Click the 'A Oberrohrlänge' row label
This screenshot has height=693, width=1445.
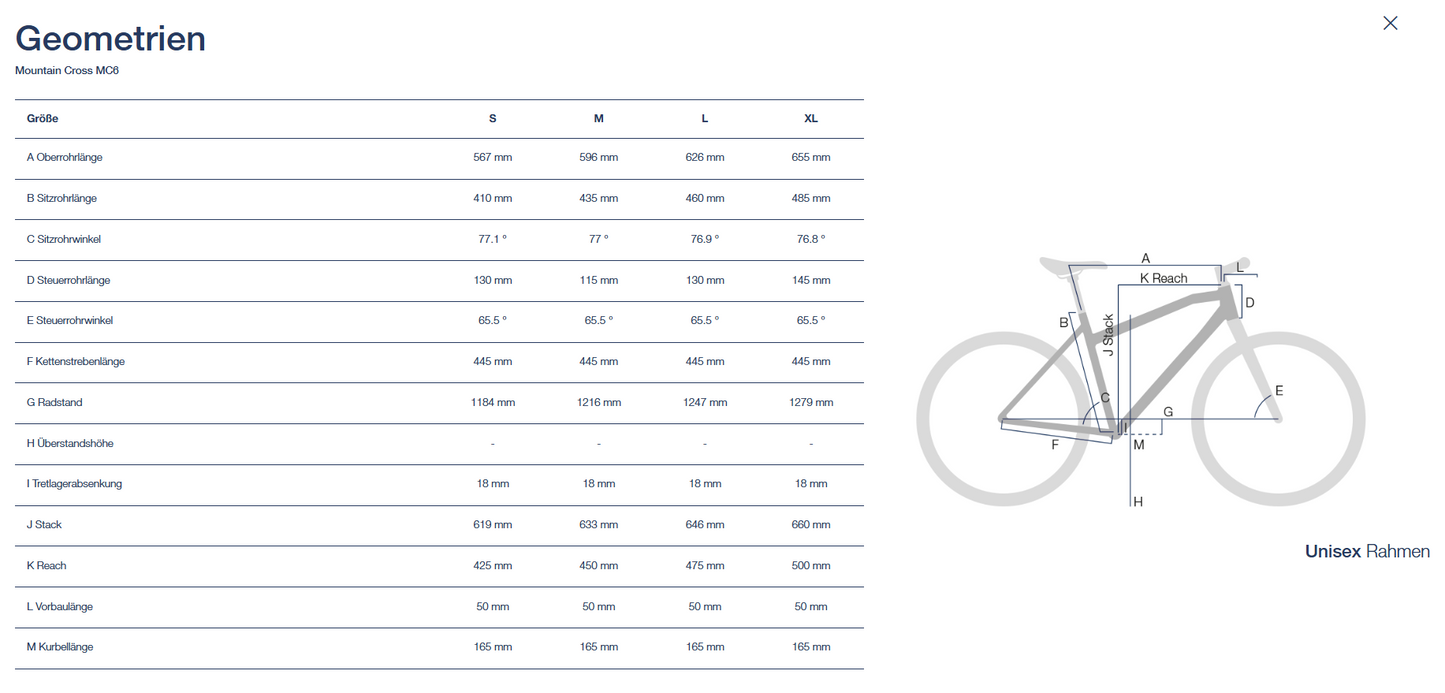(65, 157)
